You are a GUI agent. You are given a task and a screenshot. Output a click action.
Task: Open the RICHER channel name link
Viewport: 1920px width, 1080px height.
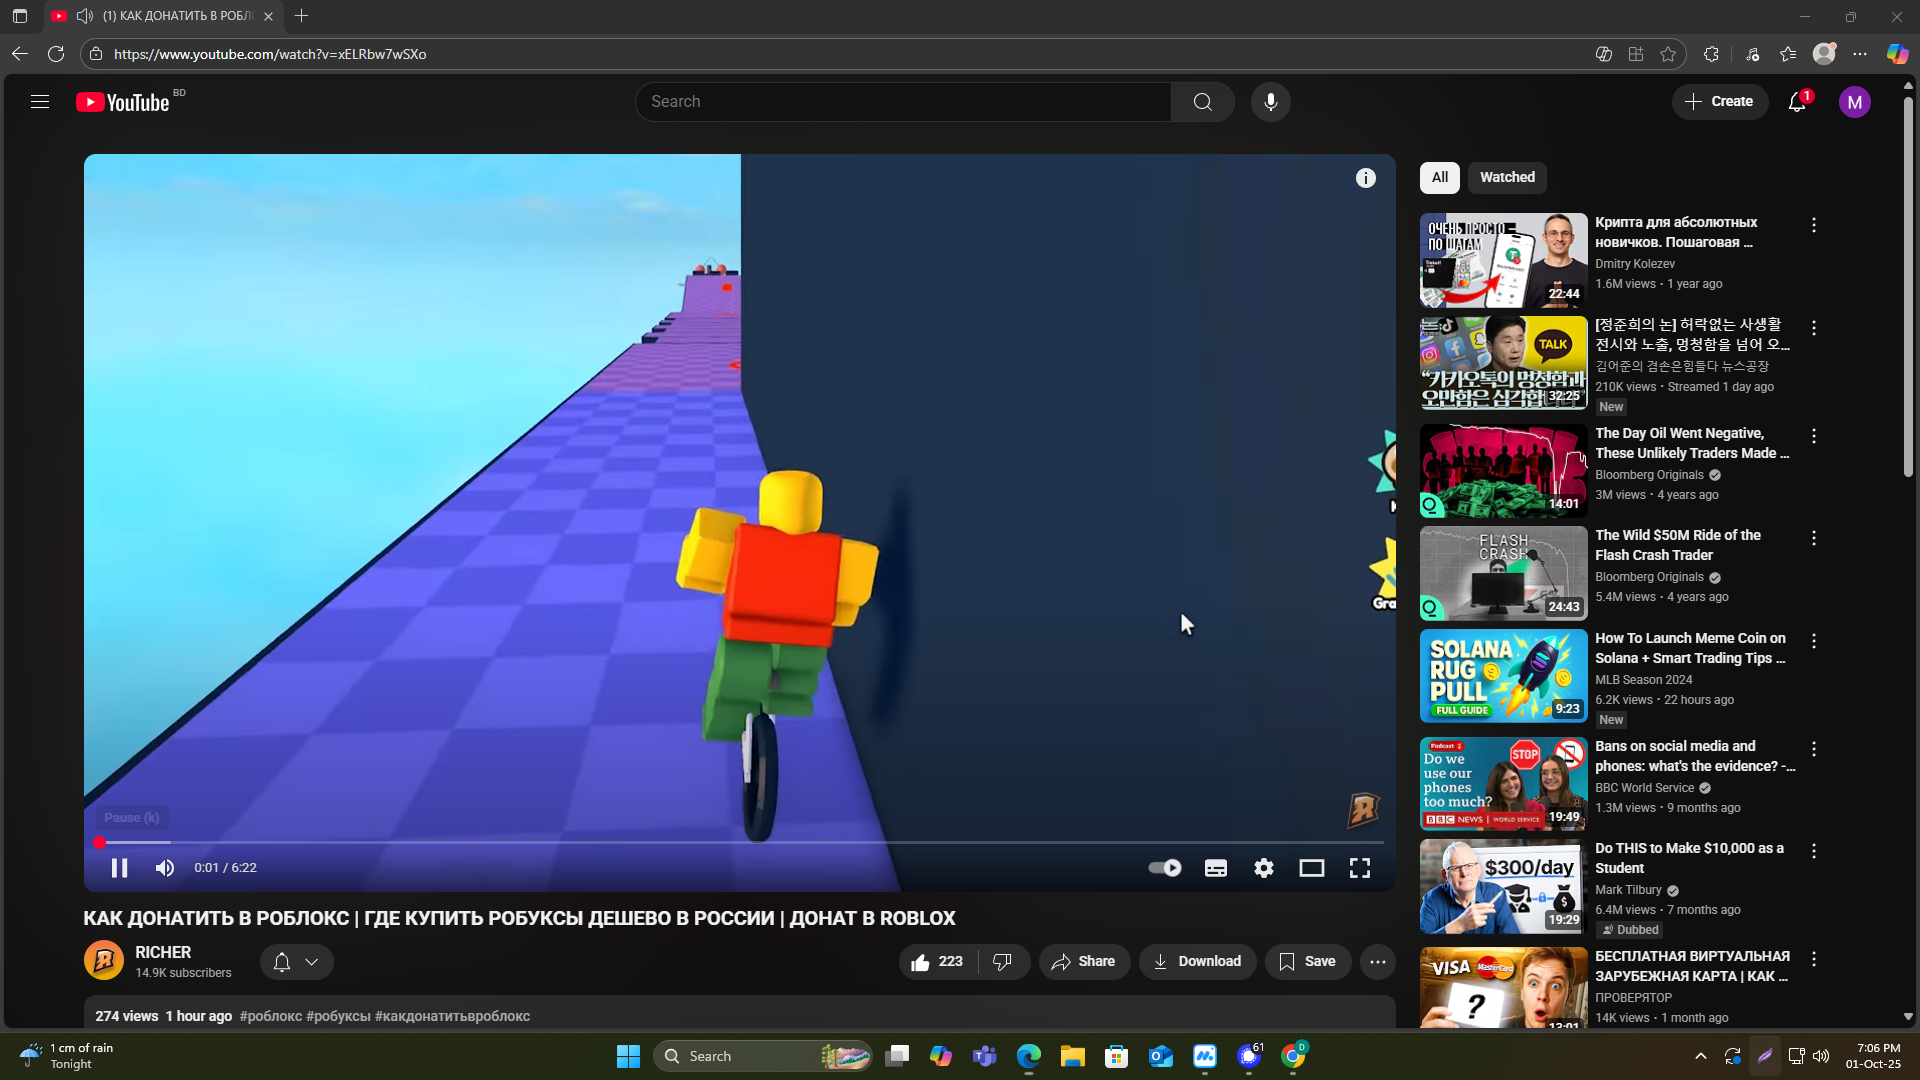[163, 953]
